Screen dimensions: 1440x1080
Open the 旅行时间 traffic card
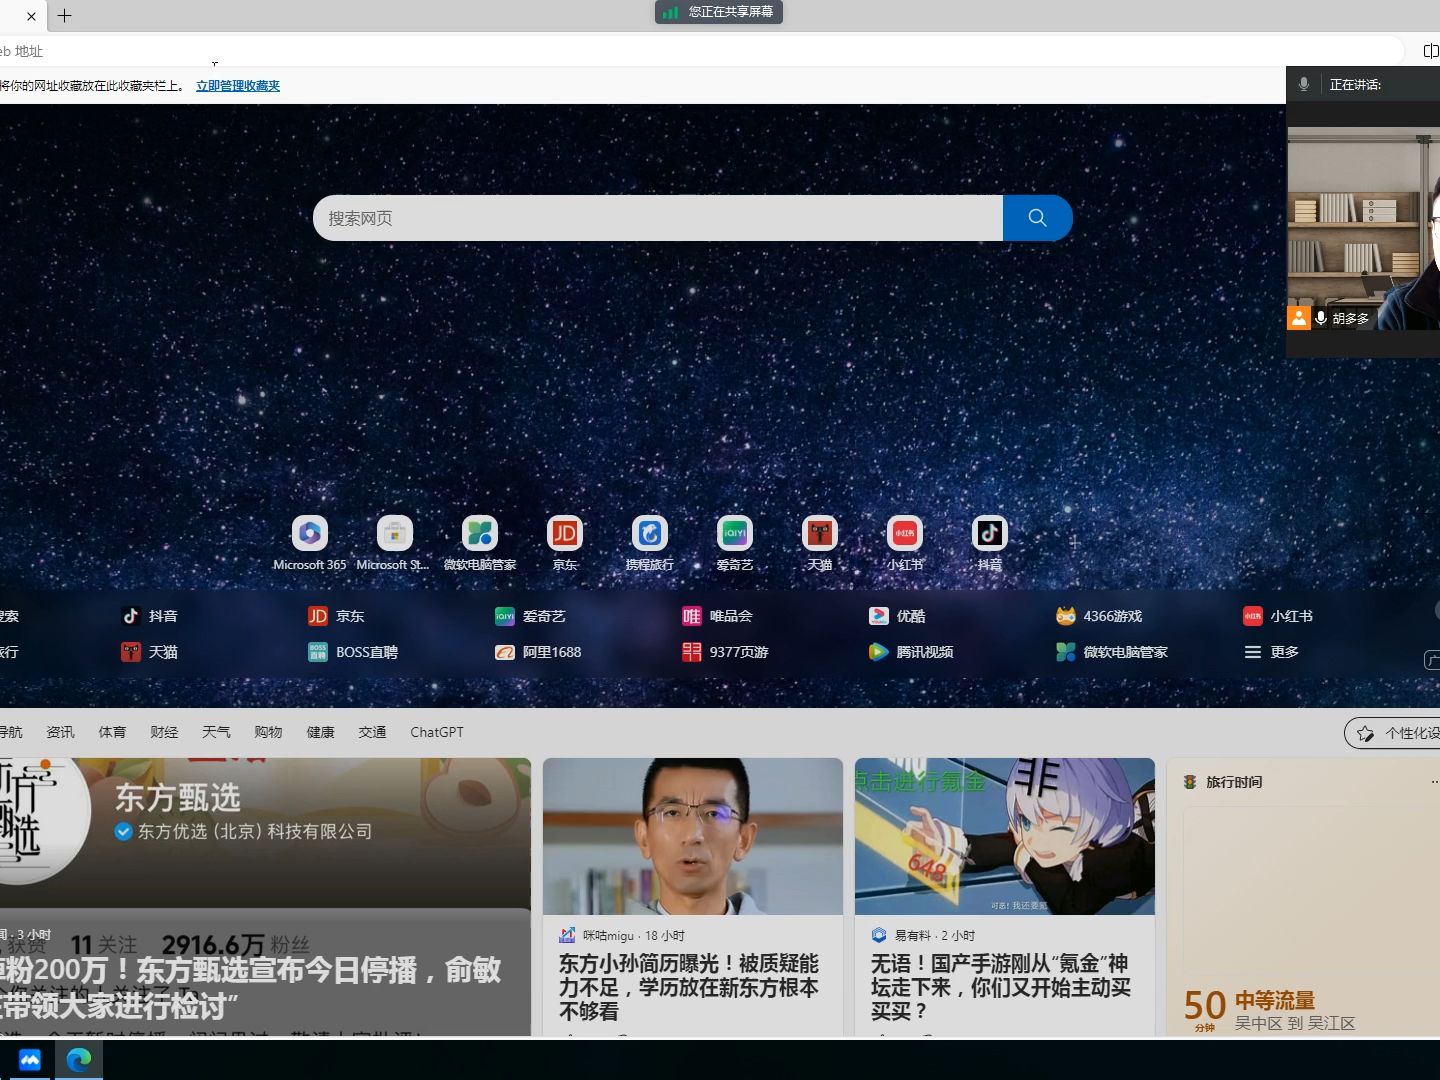(x=1303, y=897)
